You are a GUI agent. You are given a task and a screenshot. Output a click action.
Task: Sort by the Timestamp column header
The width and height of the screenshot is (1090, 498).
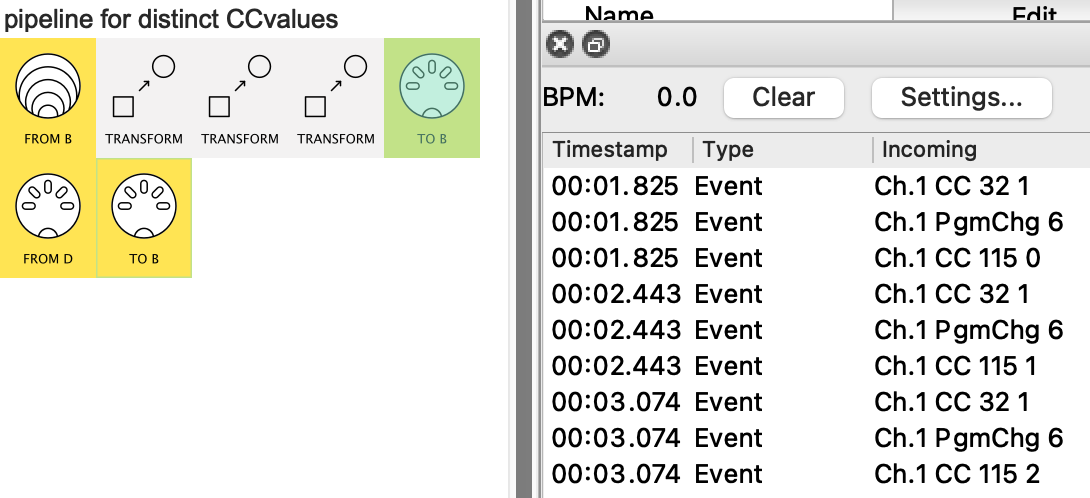pyautogui.click(x=610, y=150)
